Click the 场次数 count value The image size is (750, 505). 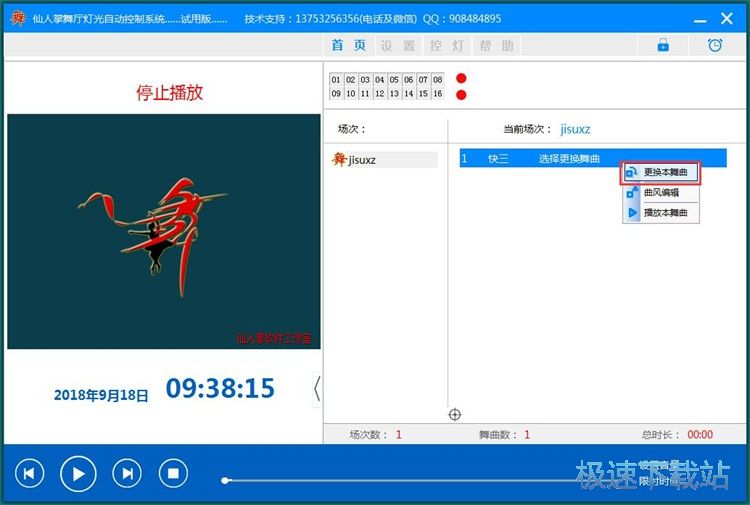click(x=398, y=434)
